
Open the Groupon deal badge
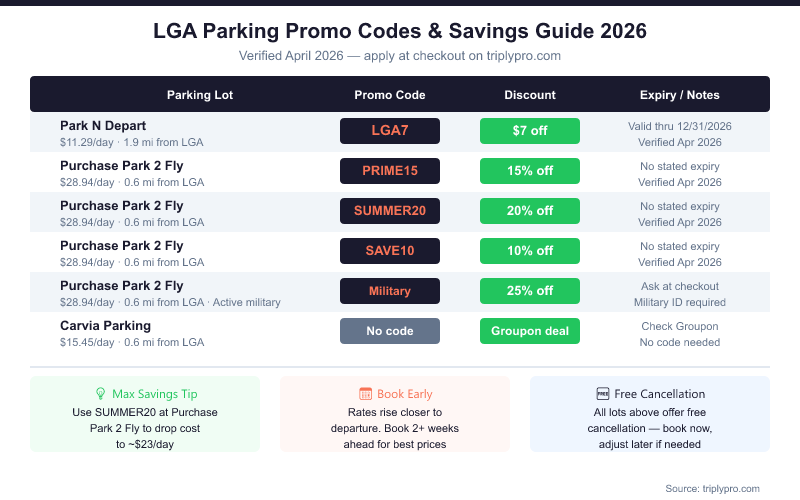[530, 331]
